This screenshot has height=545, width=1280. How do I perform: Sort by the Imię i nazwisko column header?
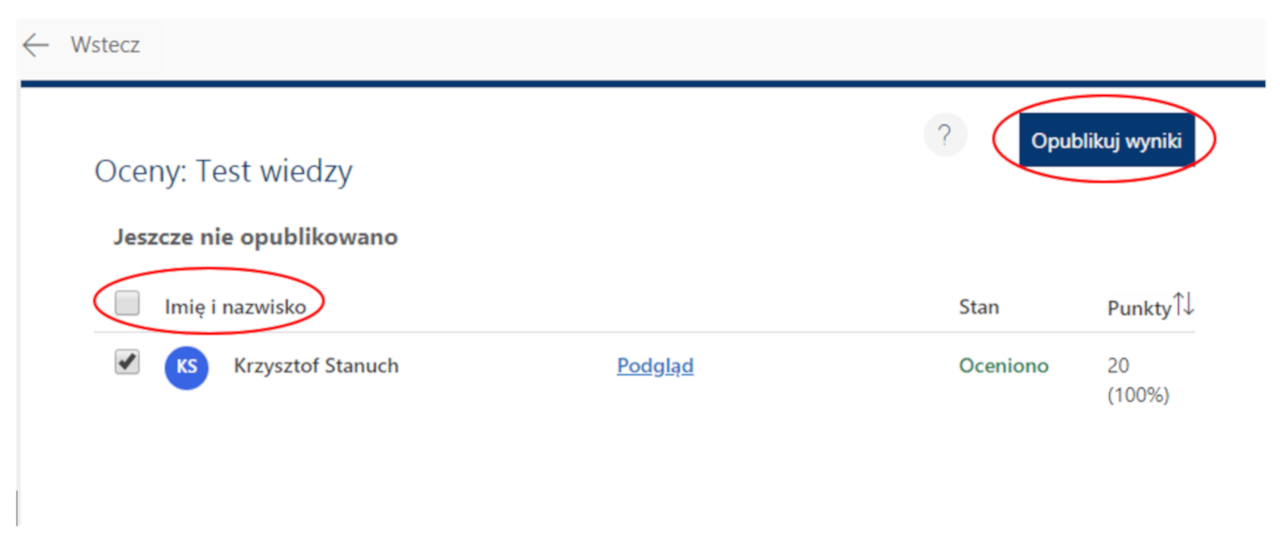point(235,307)
